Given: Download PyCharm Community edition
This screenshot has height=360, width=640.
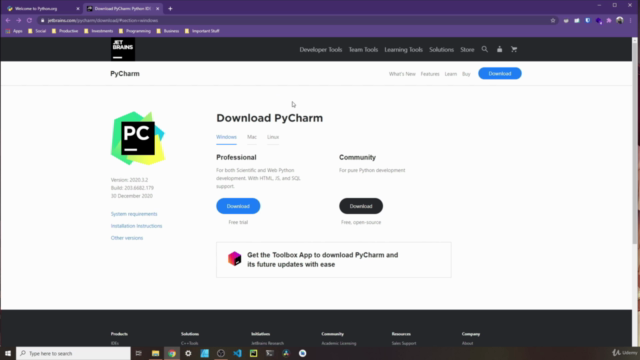Looking at the screenshot, I should pyautogui.click(x=361, y=206).
